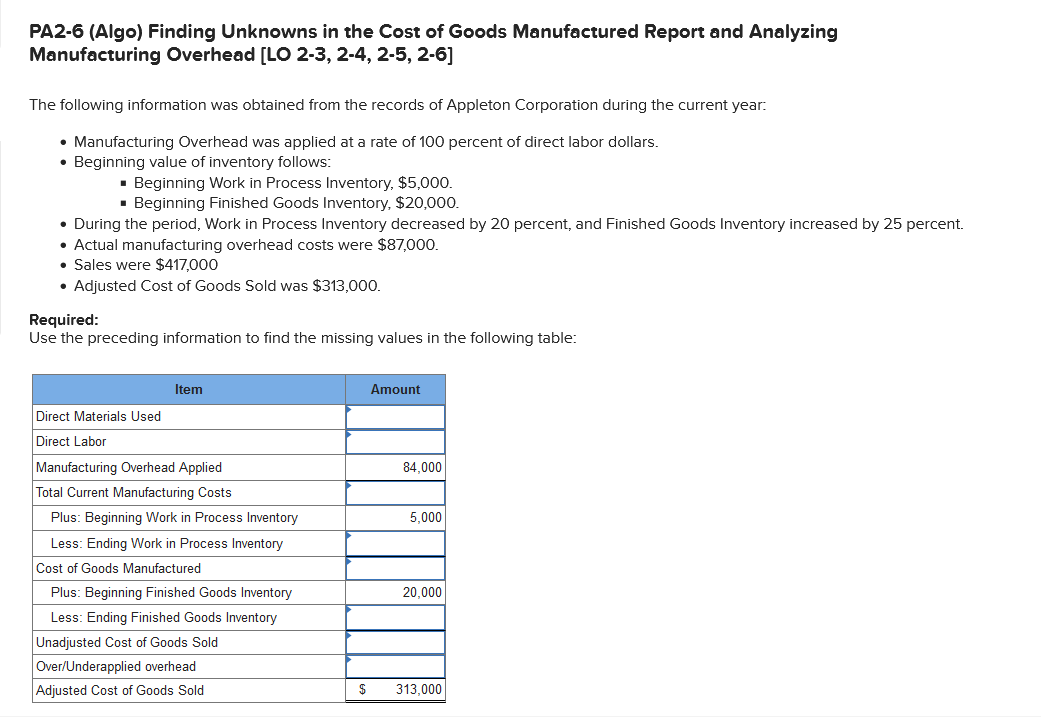Select the Amount column header
The image size is (1041, 718).
point(395,389)
